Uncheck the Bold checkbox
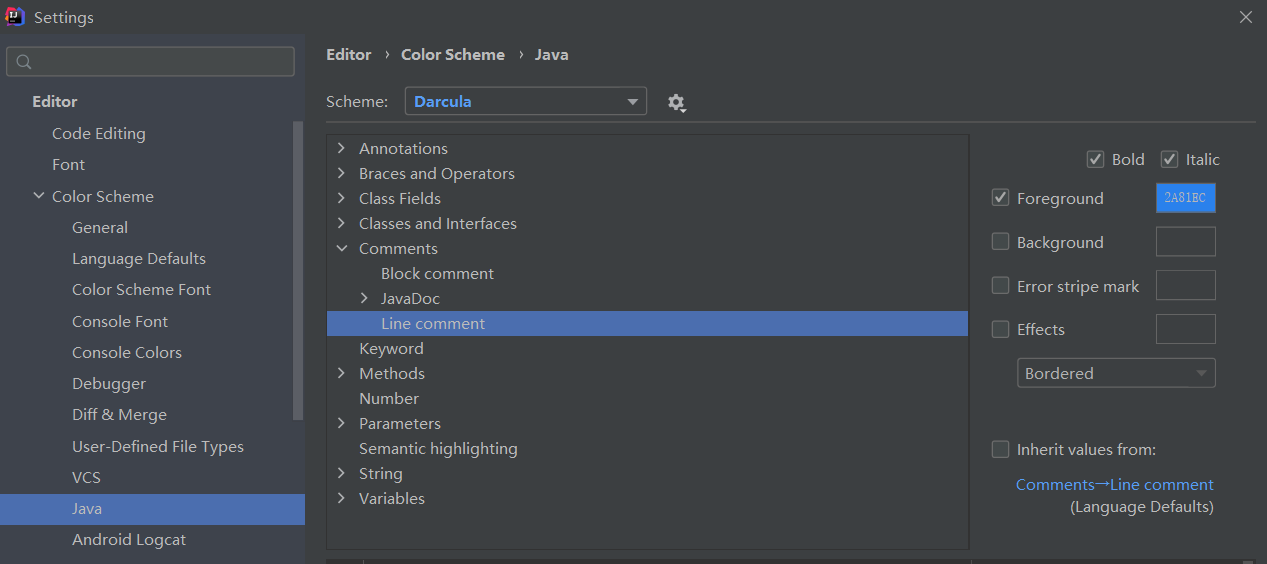This screenshot has height=564, width=1267. point(1095,160)
